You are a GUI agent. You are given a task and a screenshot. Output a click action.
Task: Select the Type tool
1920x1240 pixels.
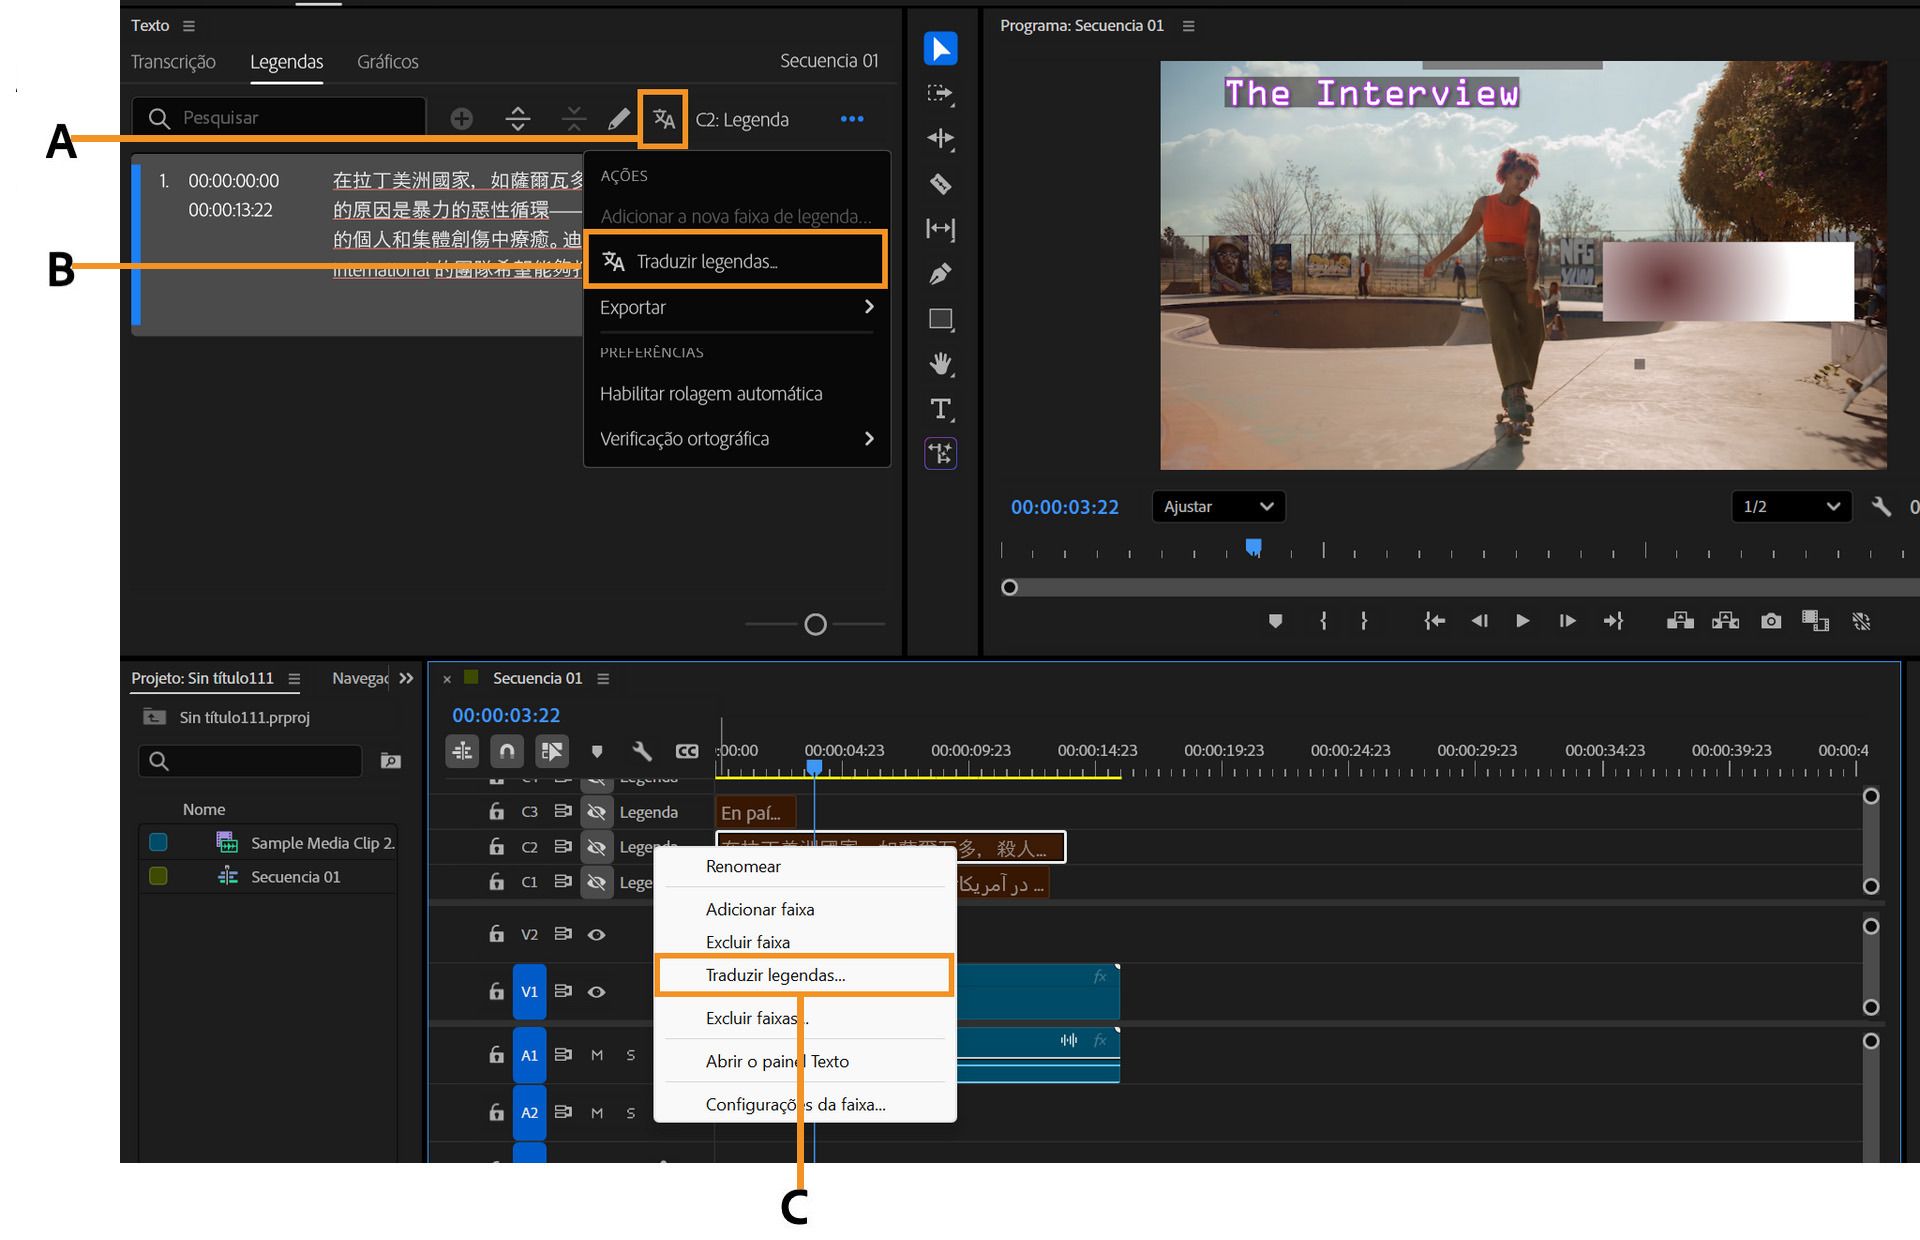pyautogui.click(x=940, y=409)
